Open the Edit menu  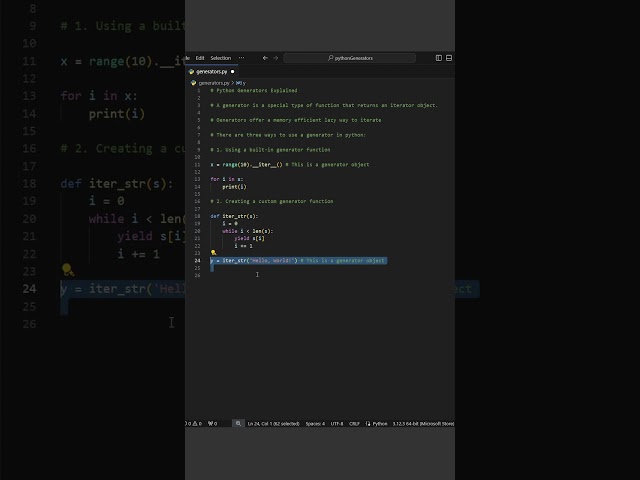[x=200, y=58]
